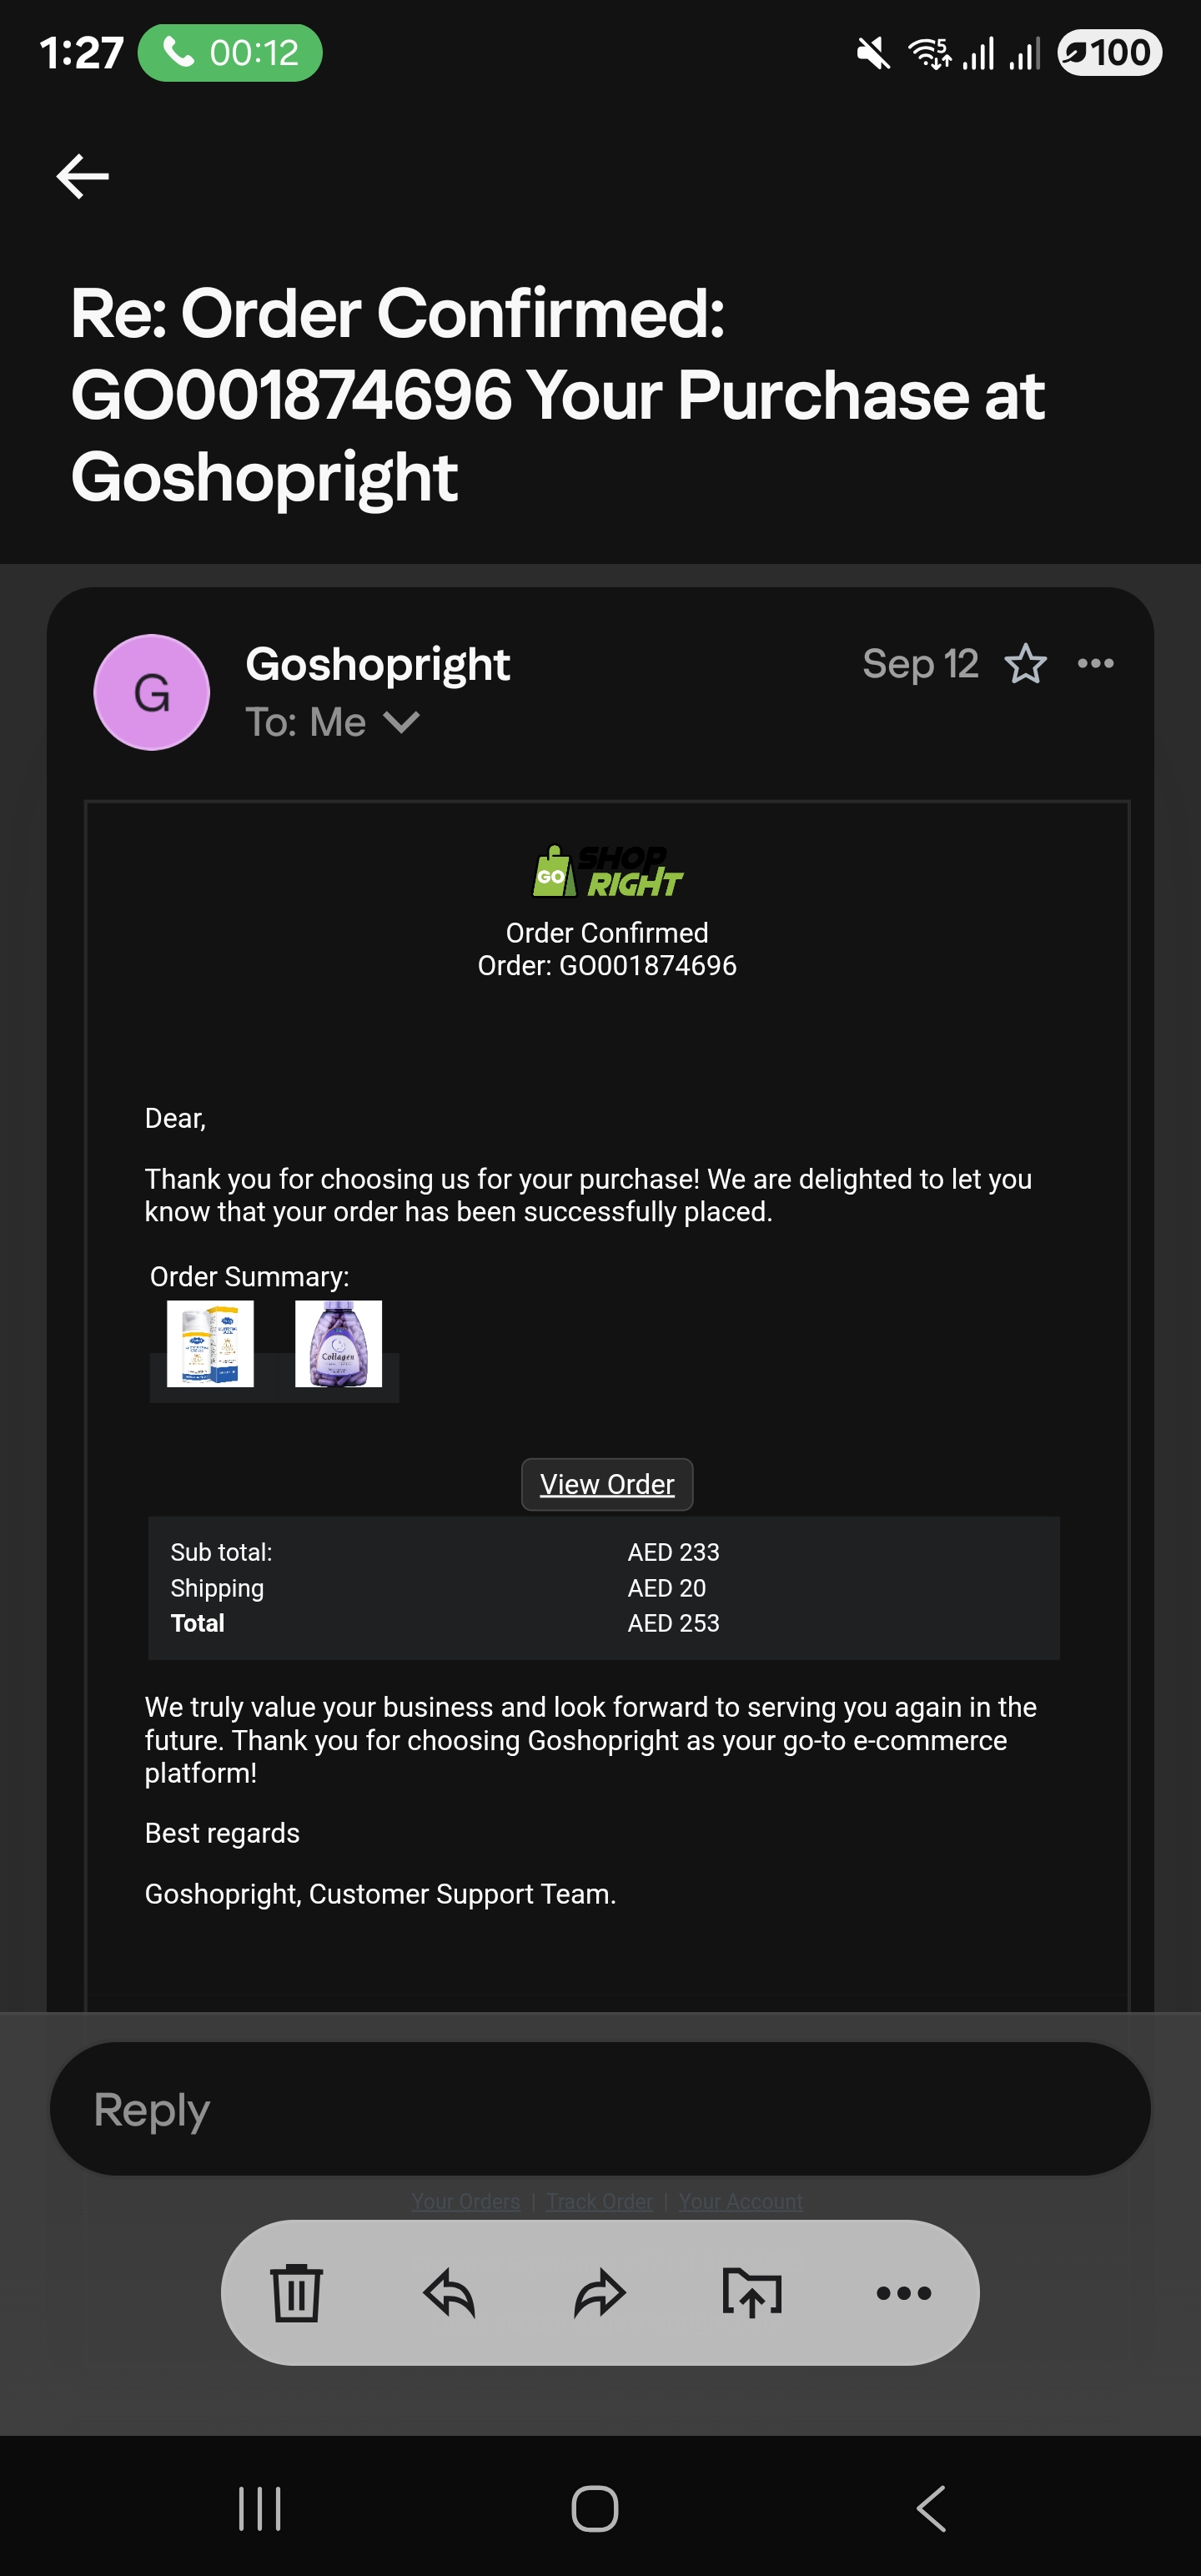The width and height of the screenshot is (1201, 2576).
Task: Star the Goshopright email
Action: (1025, 664)
